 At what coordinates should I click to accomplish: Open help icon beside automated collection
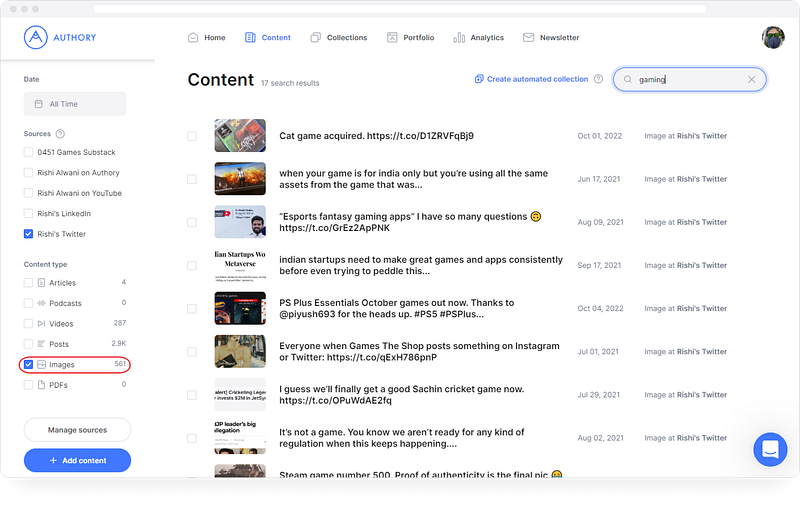click(598, 79)
